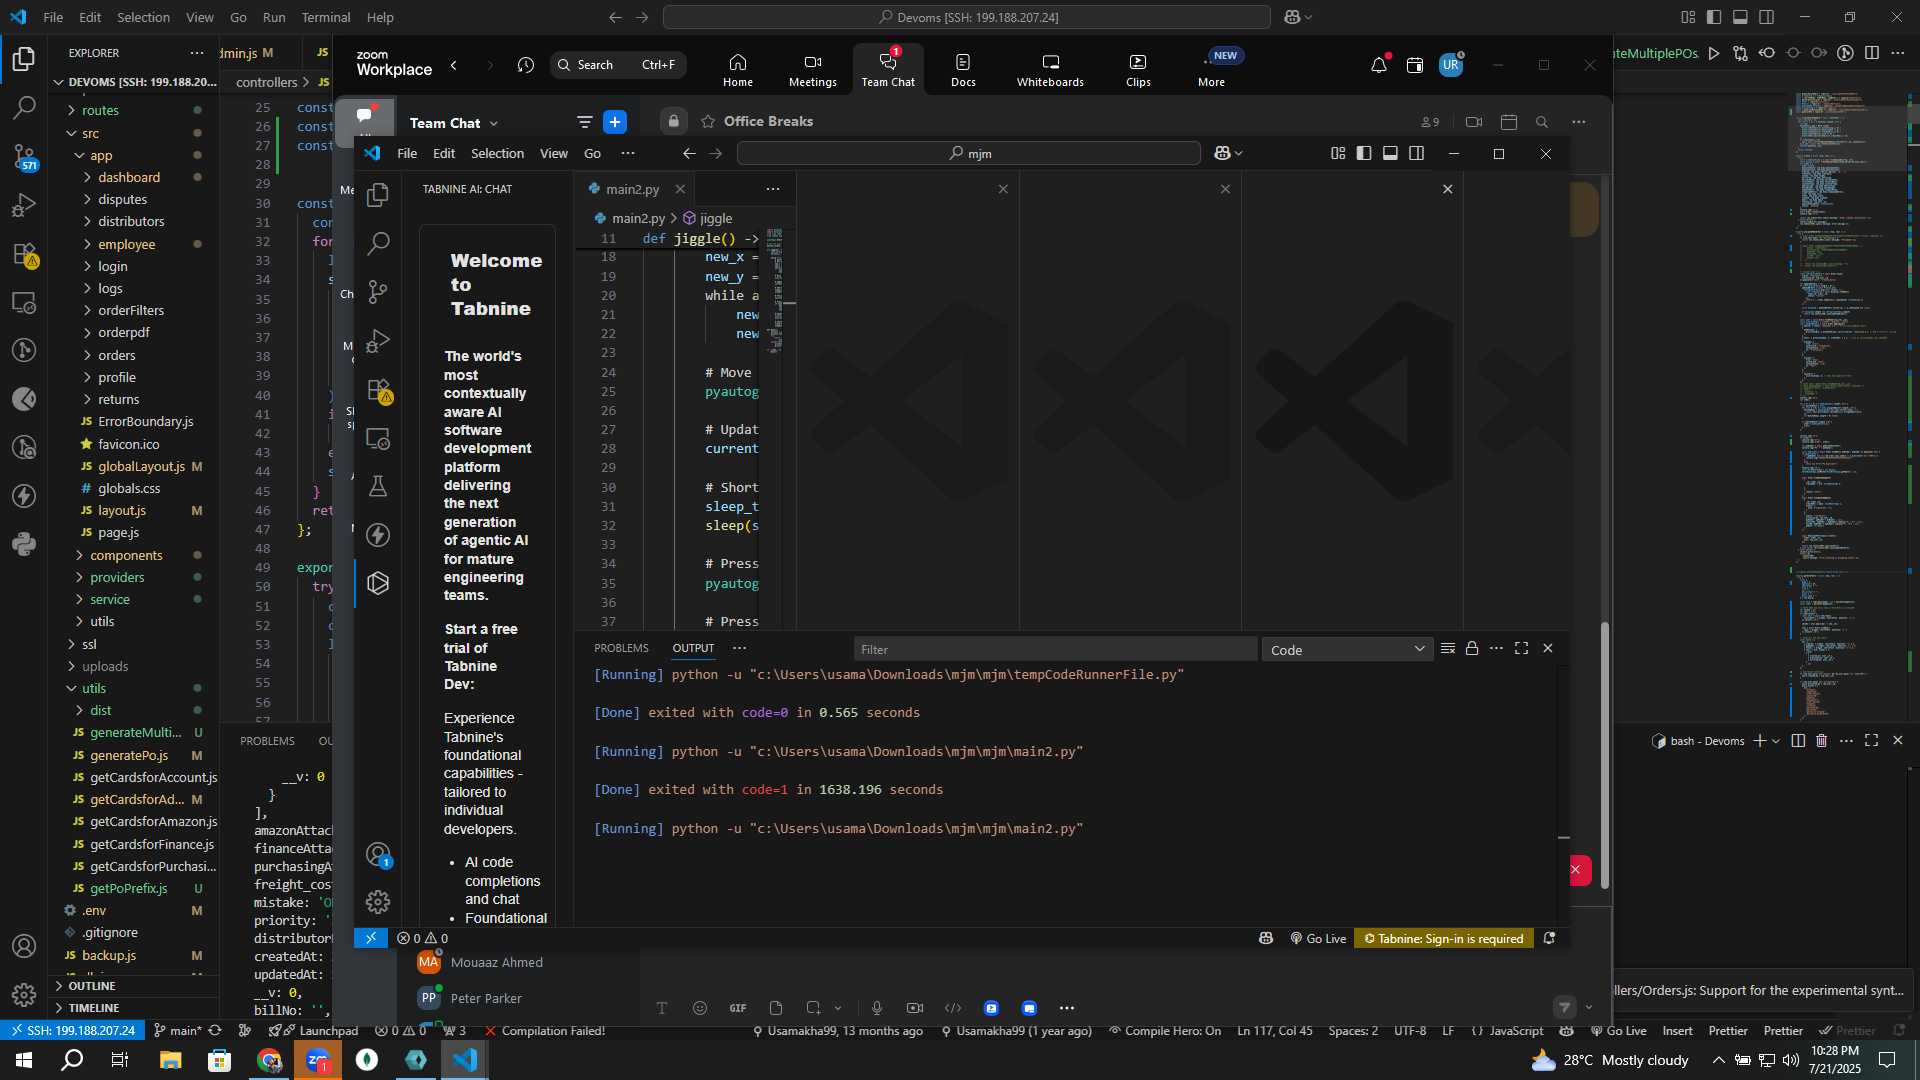Open Zoom Team Chat tab button

pyautogui.click(x=888, y=70)
